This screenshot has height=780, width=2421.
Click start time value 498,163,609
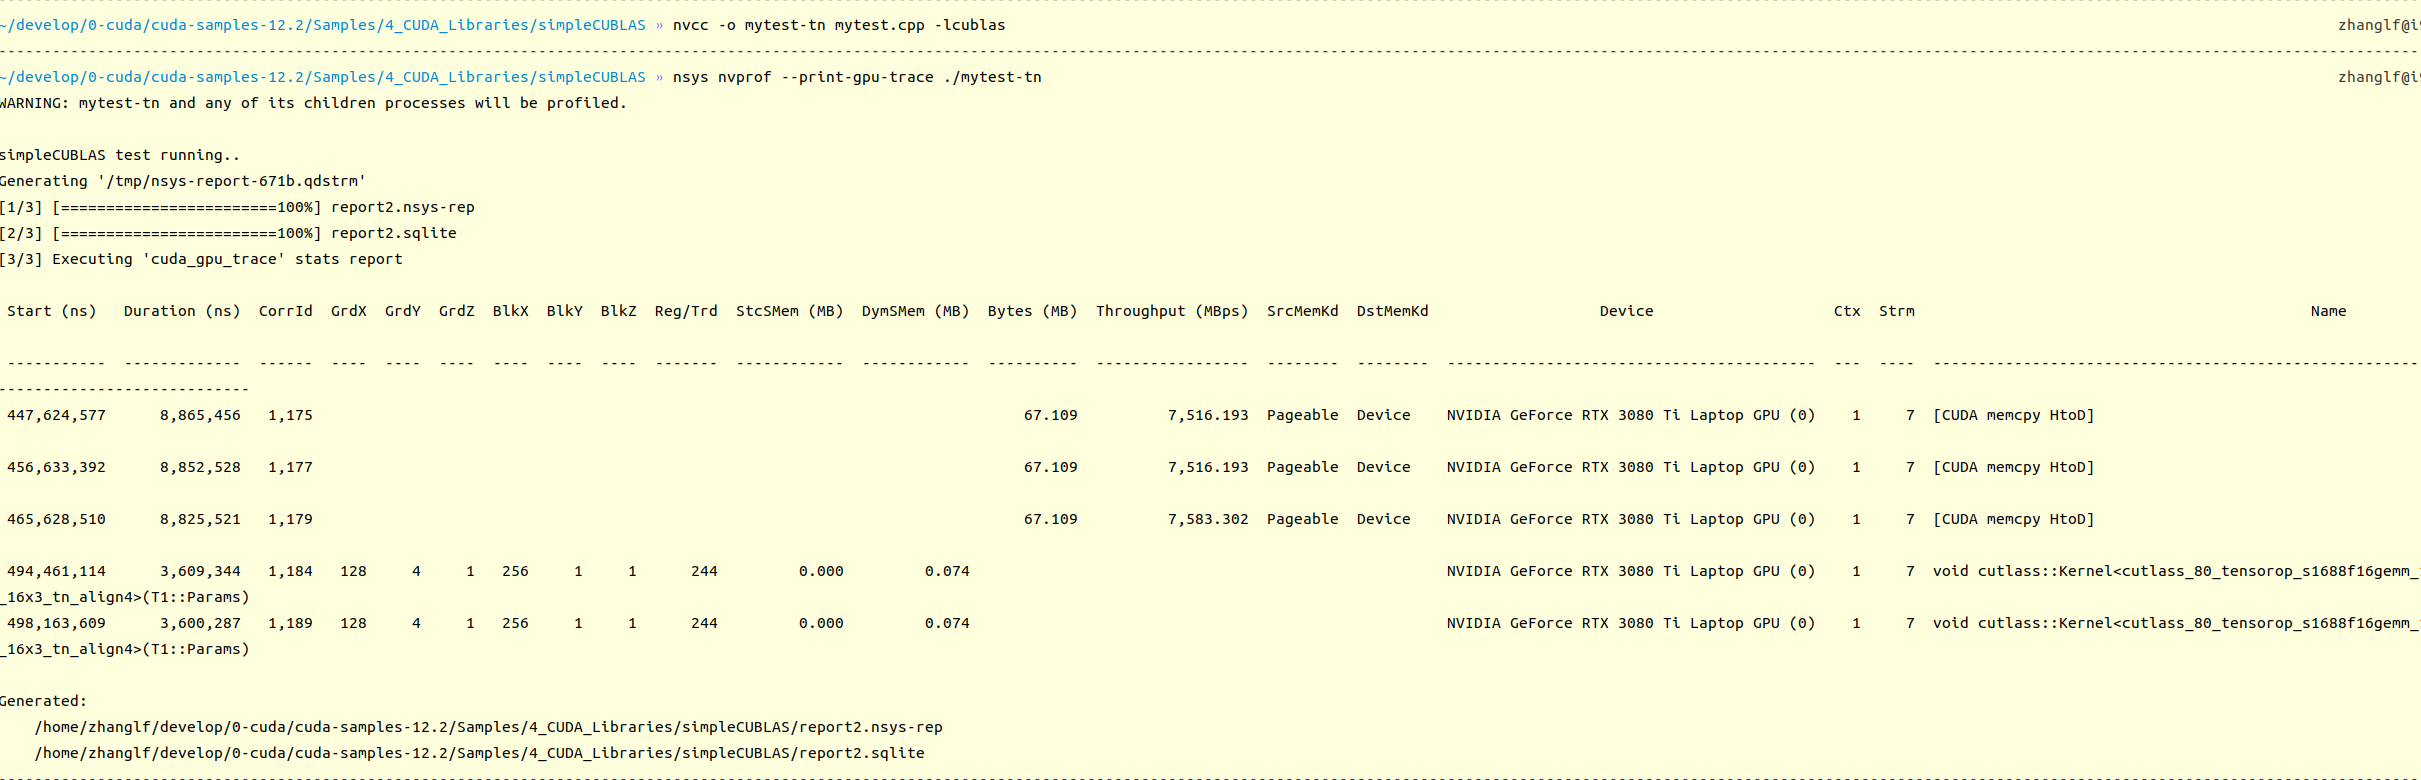pyautogui.click(x=57, y=623)
